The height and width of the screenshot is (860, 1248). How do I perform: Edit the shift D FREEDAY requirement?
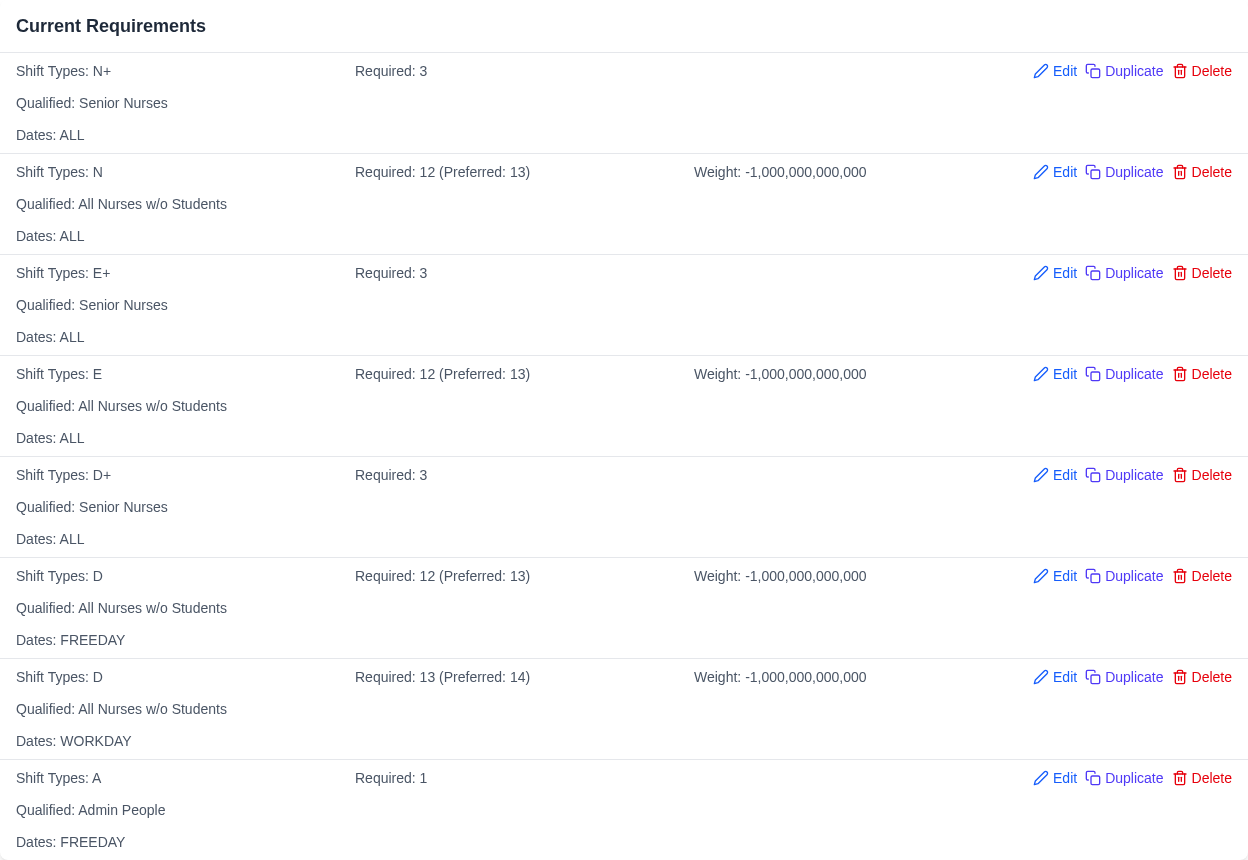click(x=1055, y=576)
